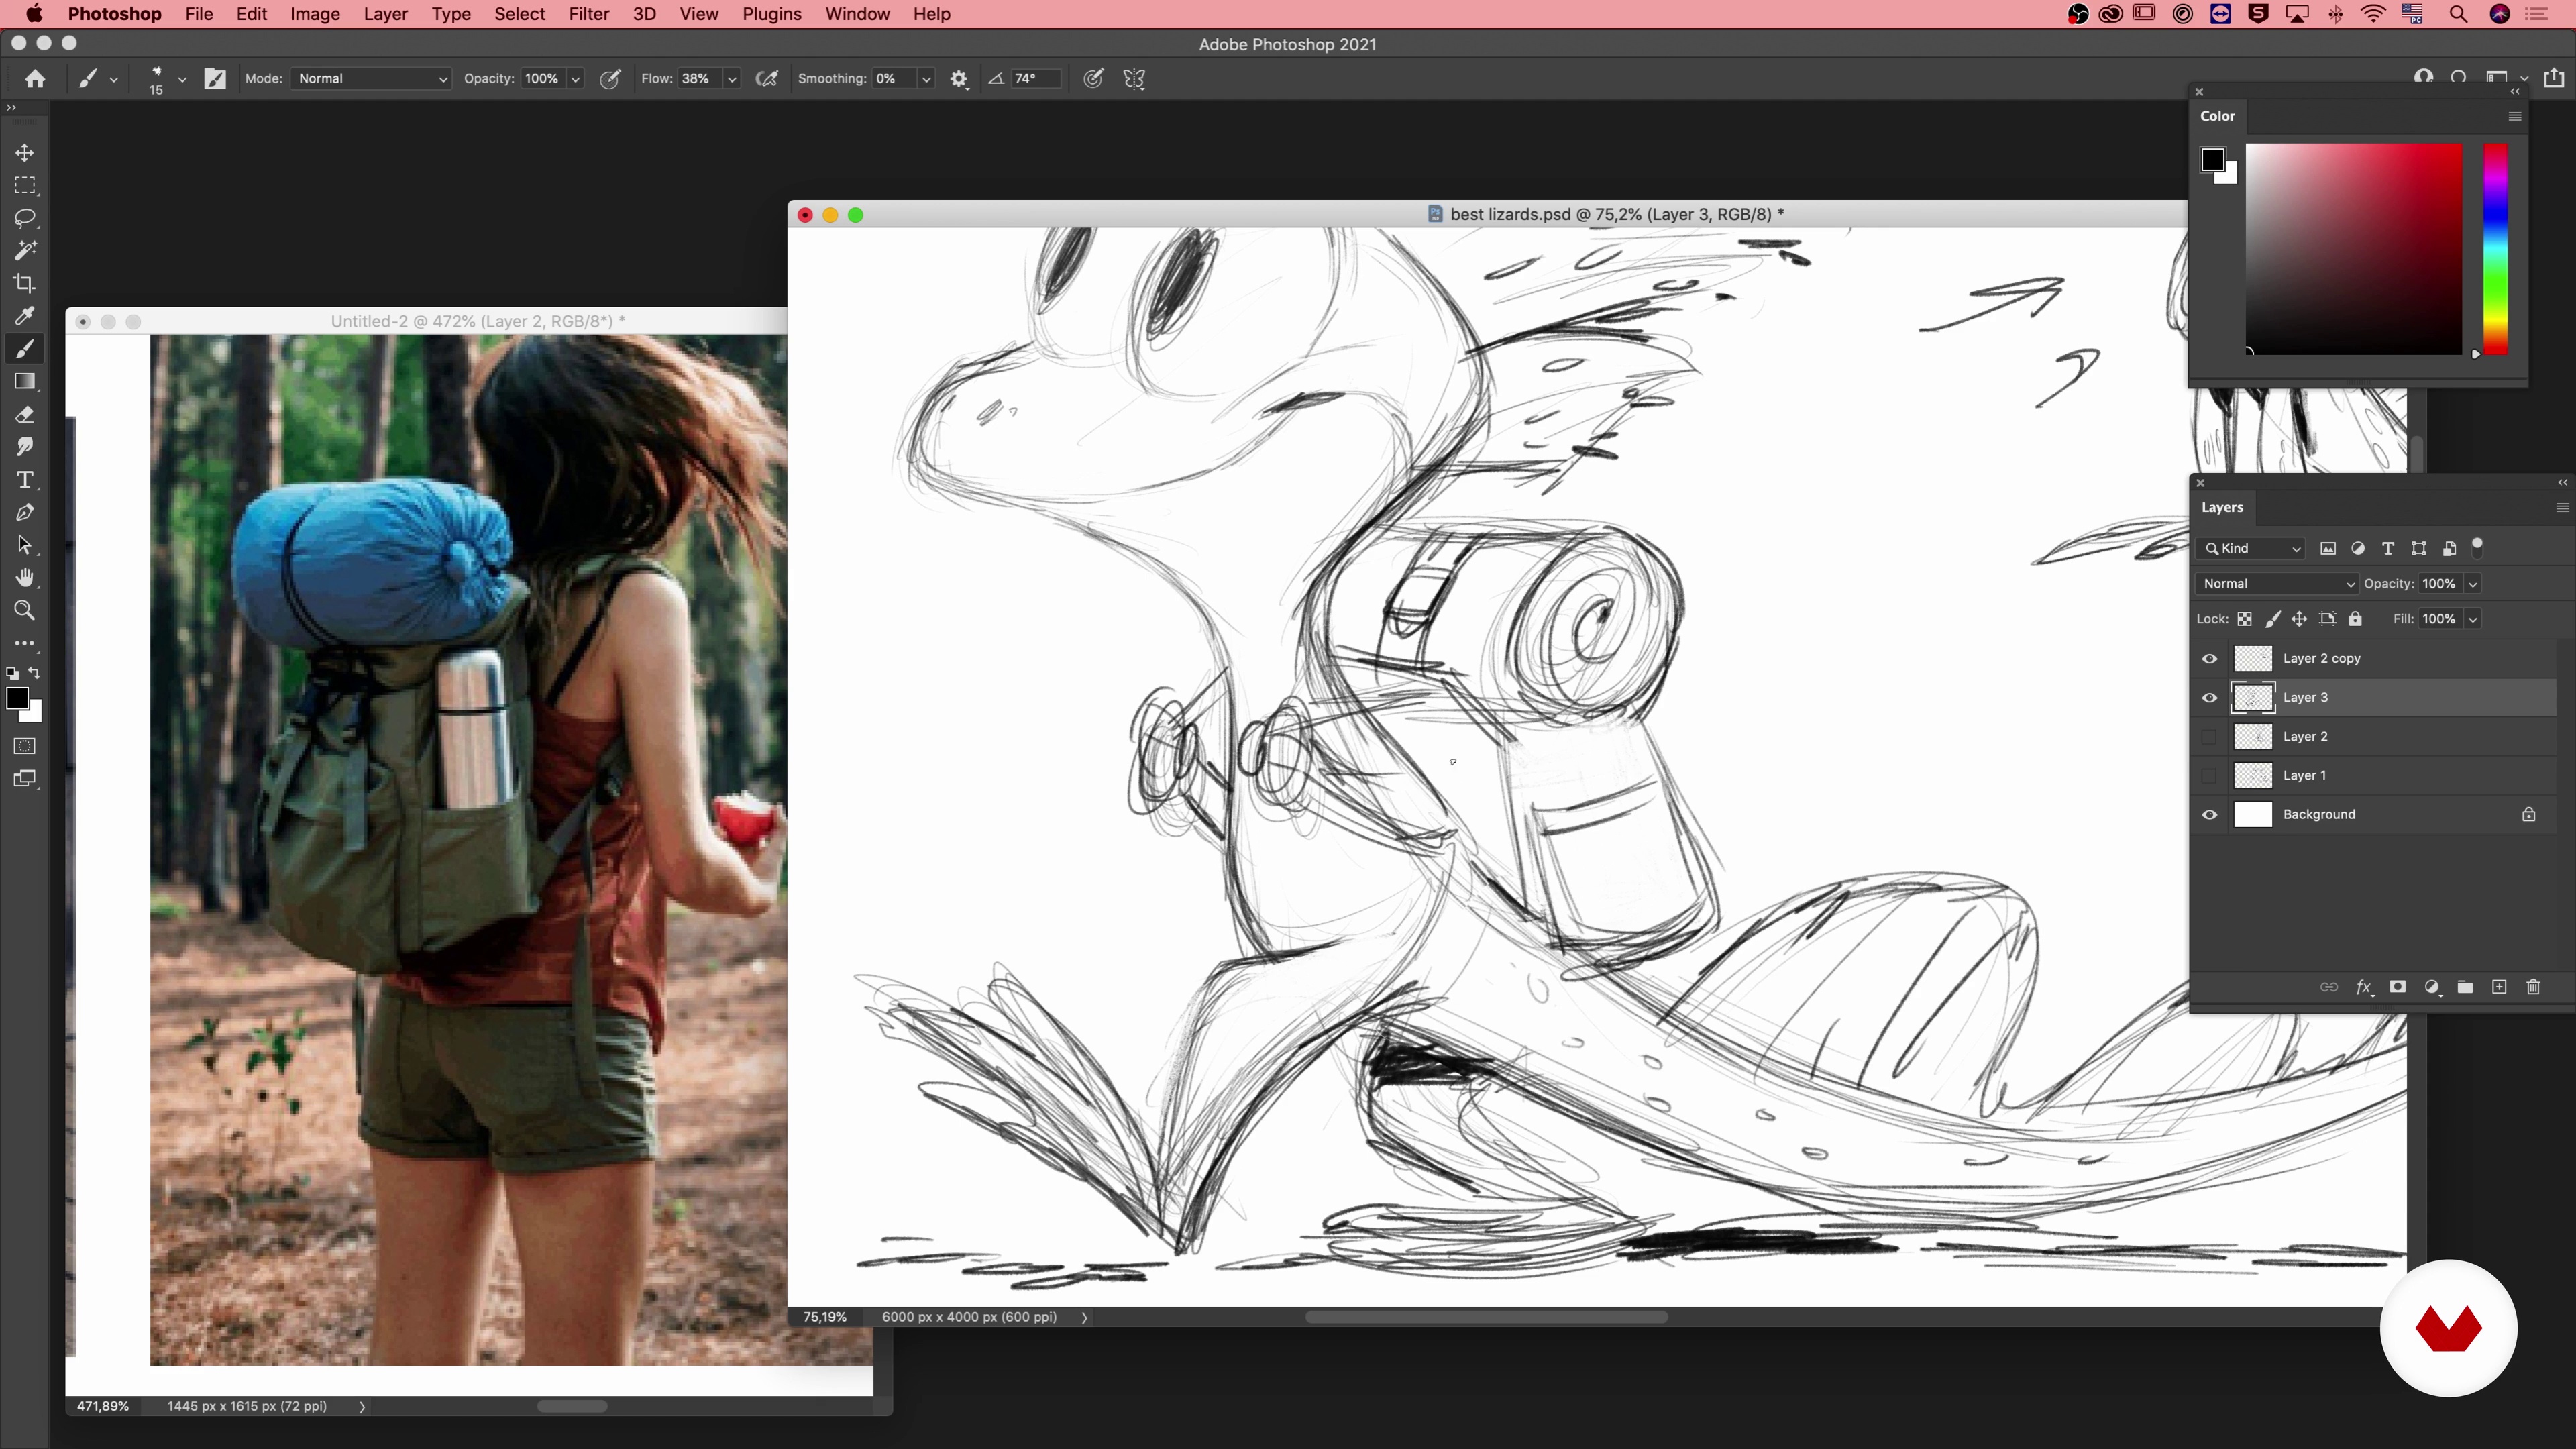Toggle lock transparent pixels
Screen dimensions: 2576x1449
click(x=2245, y=619)
